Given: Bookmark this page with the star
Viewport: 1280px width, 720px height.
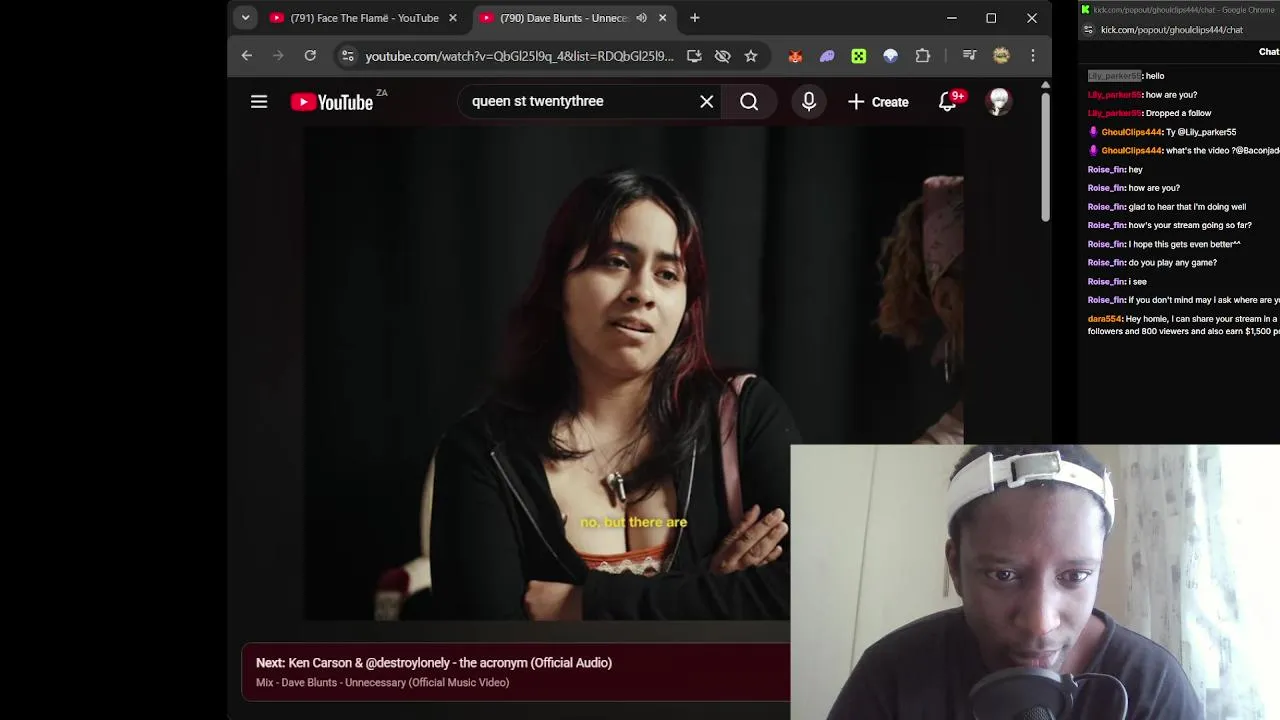Looking at the screenshot, I should coord(751,56).
